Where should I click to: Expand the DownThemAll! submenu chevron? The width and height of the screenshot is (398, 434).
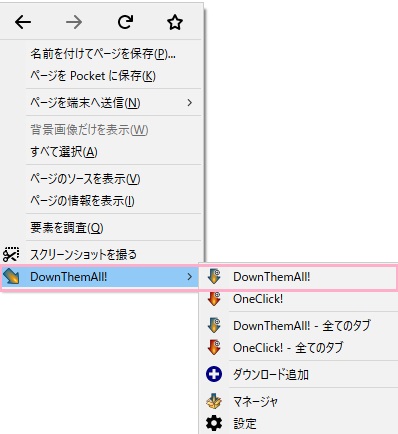tap(190, 277)
